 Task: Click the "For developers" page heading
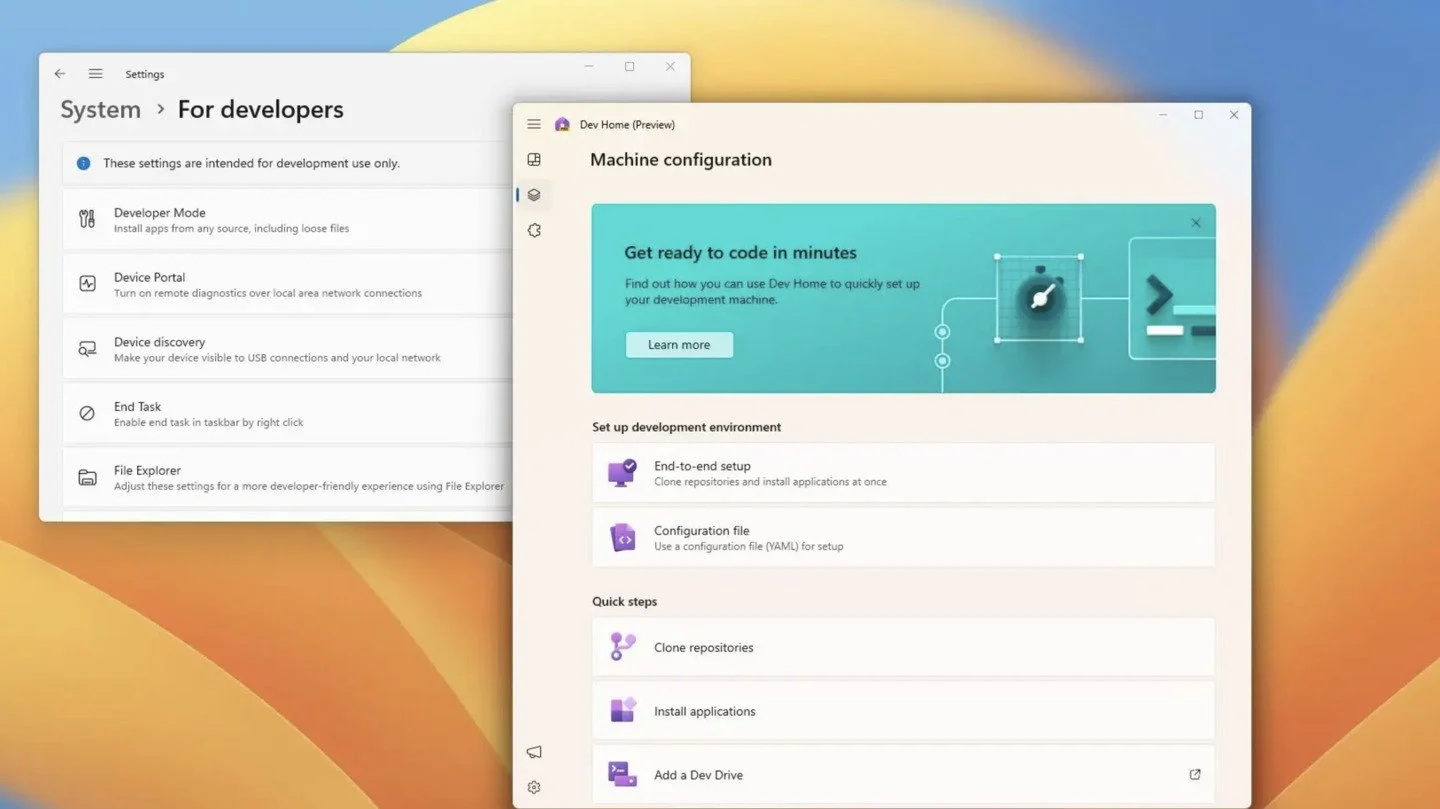(260, 110)
